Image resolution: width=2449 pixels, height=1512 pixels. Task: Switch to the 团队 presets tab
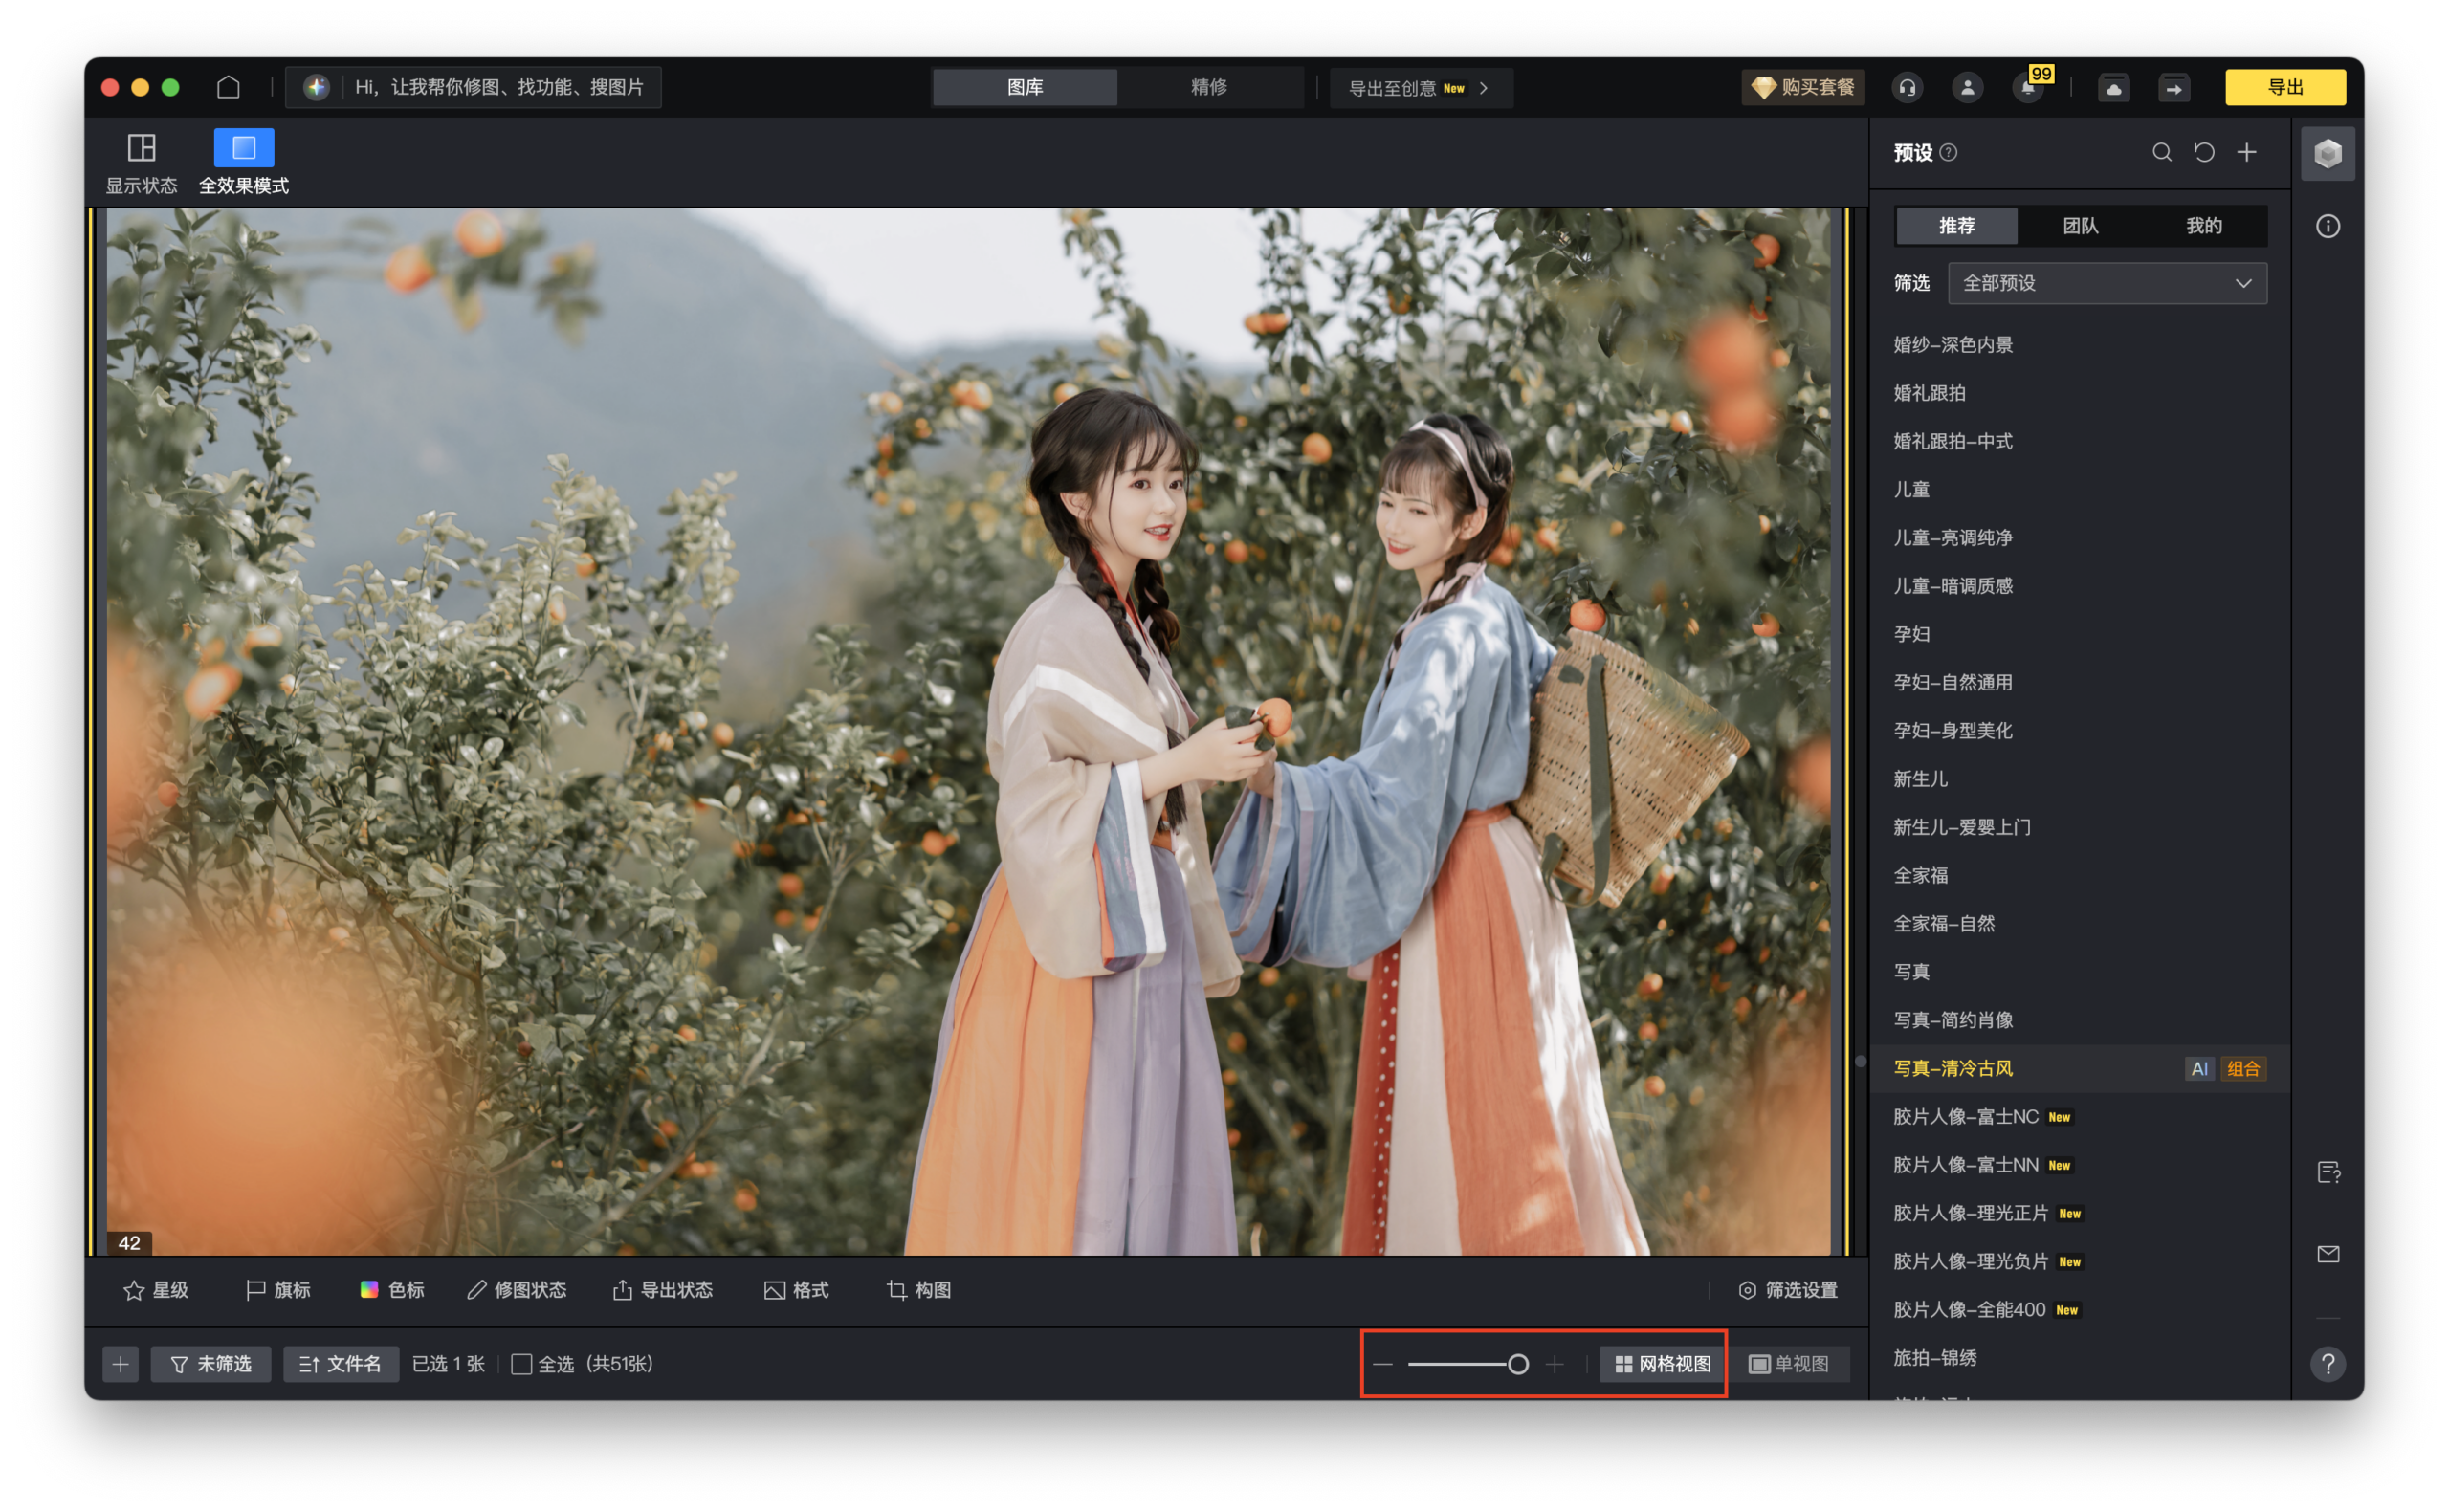[x=2082, y=226]
